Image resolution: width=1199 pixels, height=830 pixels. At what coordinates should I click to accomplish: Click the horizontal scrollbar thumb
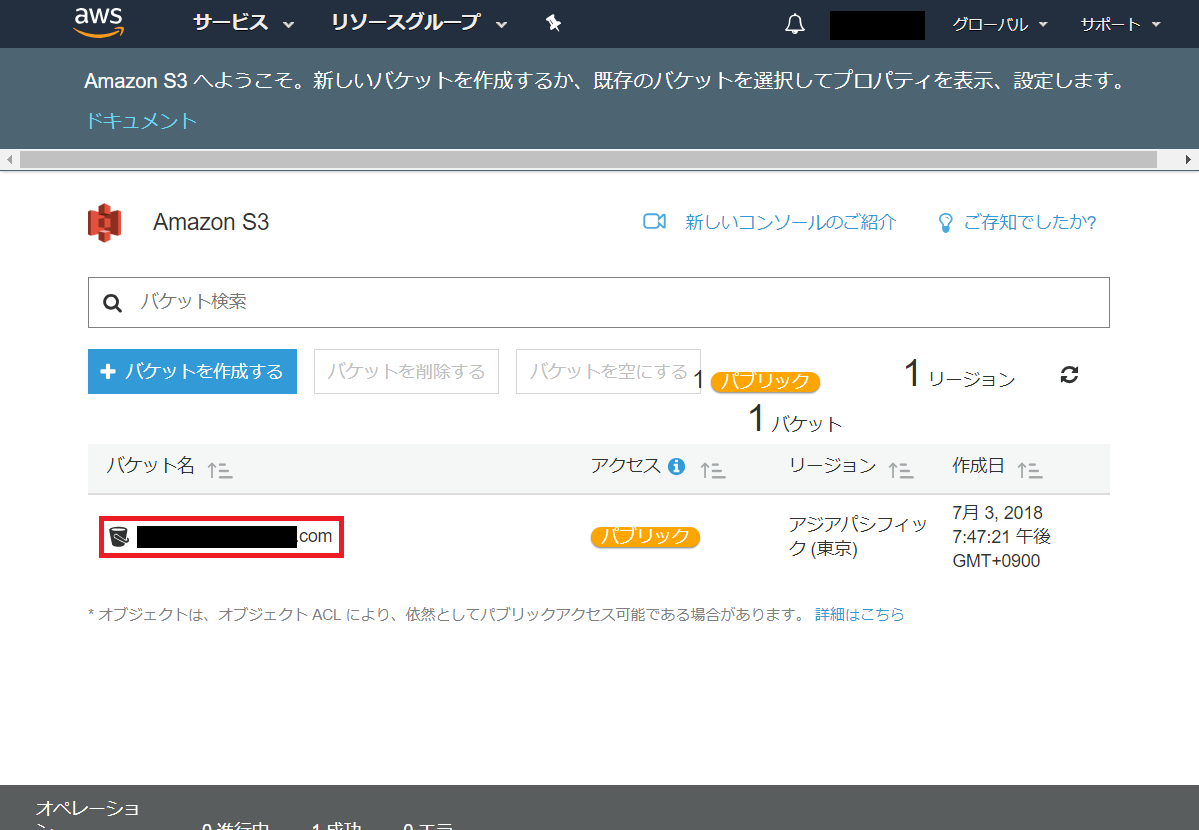coord(588,159)
